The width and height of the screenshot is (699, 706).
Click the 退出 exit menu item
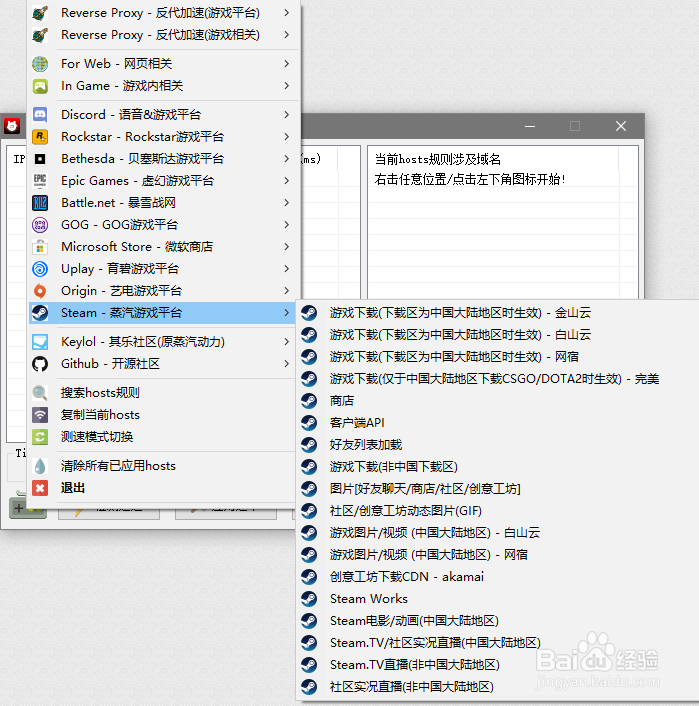pos(163,488)
